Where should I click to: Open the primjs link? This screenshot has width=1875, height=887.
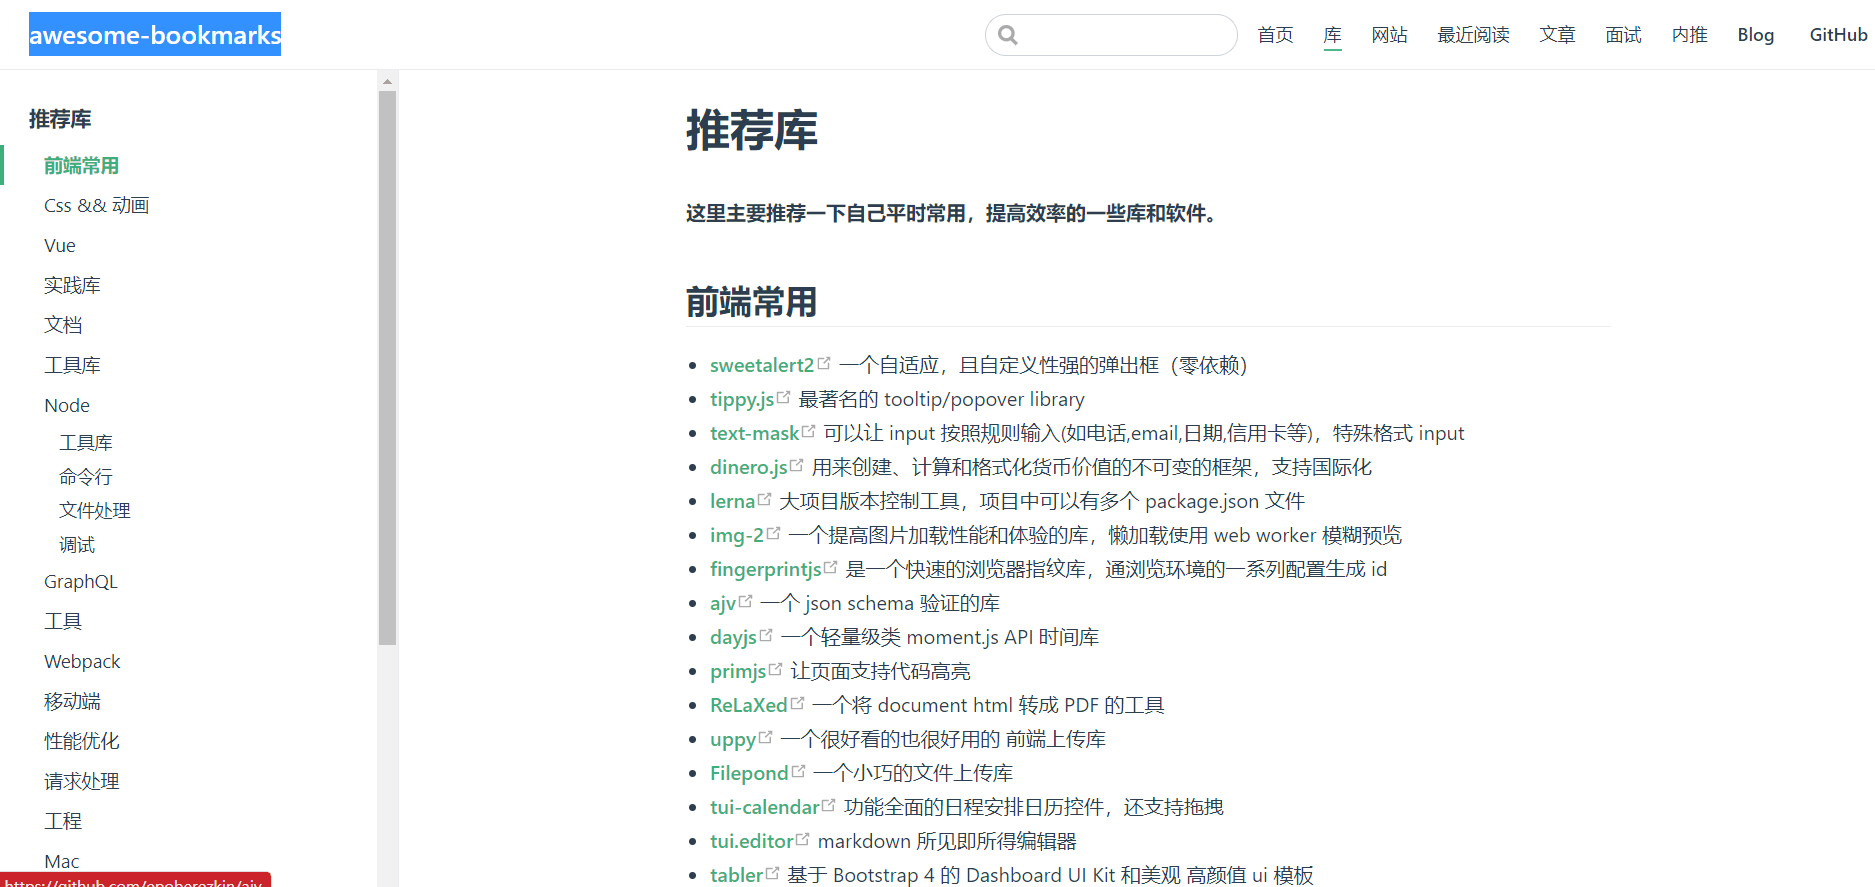coord(738,671)
